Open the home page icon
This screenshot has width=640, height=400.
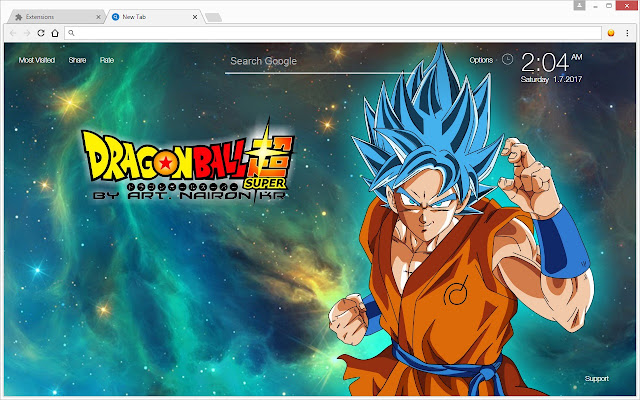(55, 33)
